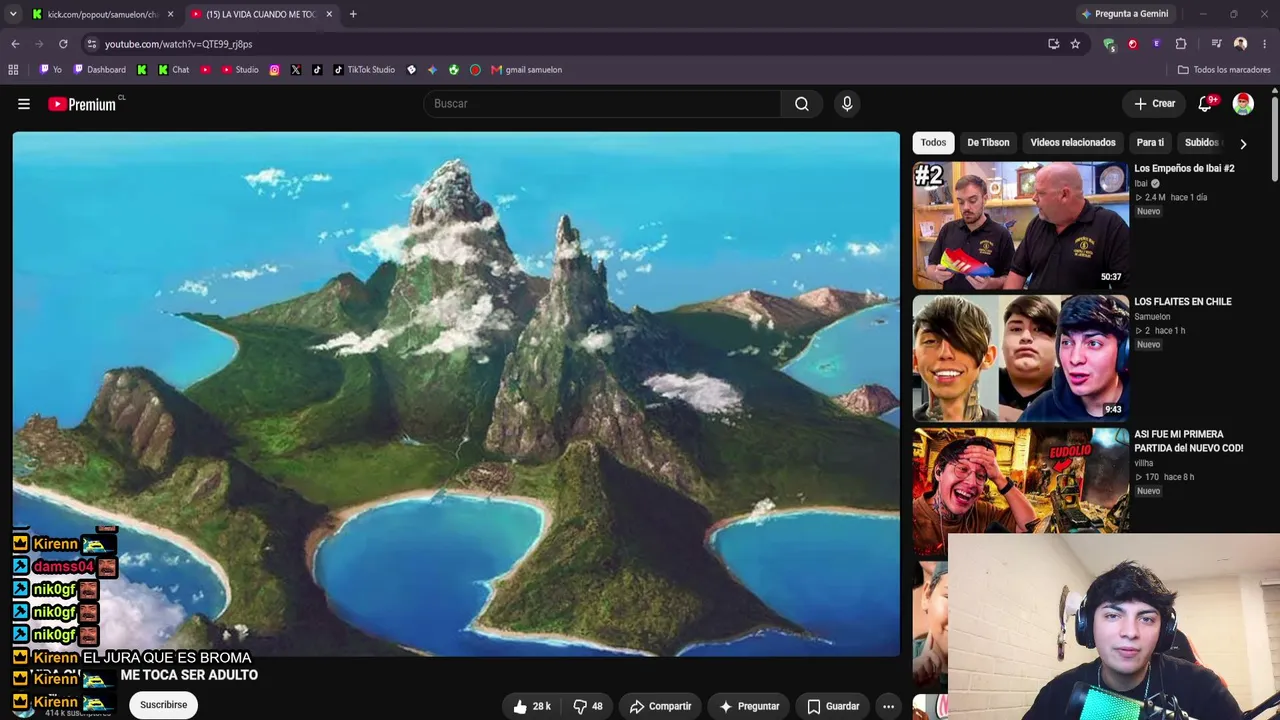Click the search magnifier button
This screenshot has height=720, width=1280.
802,104
